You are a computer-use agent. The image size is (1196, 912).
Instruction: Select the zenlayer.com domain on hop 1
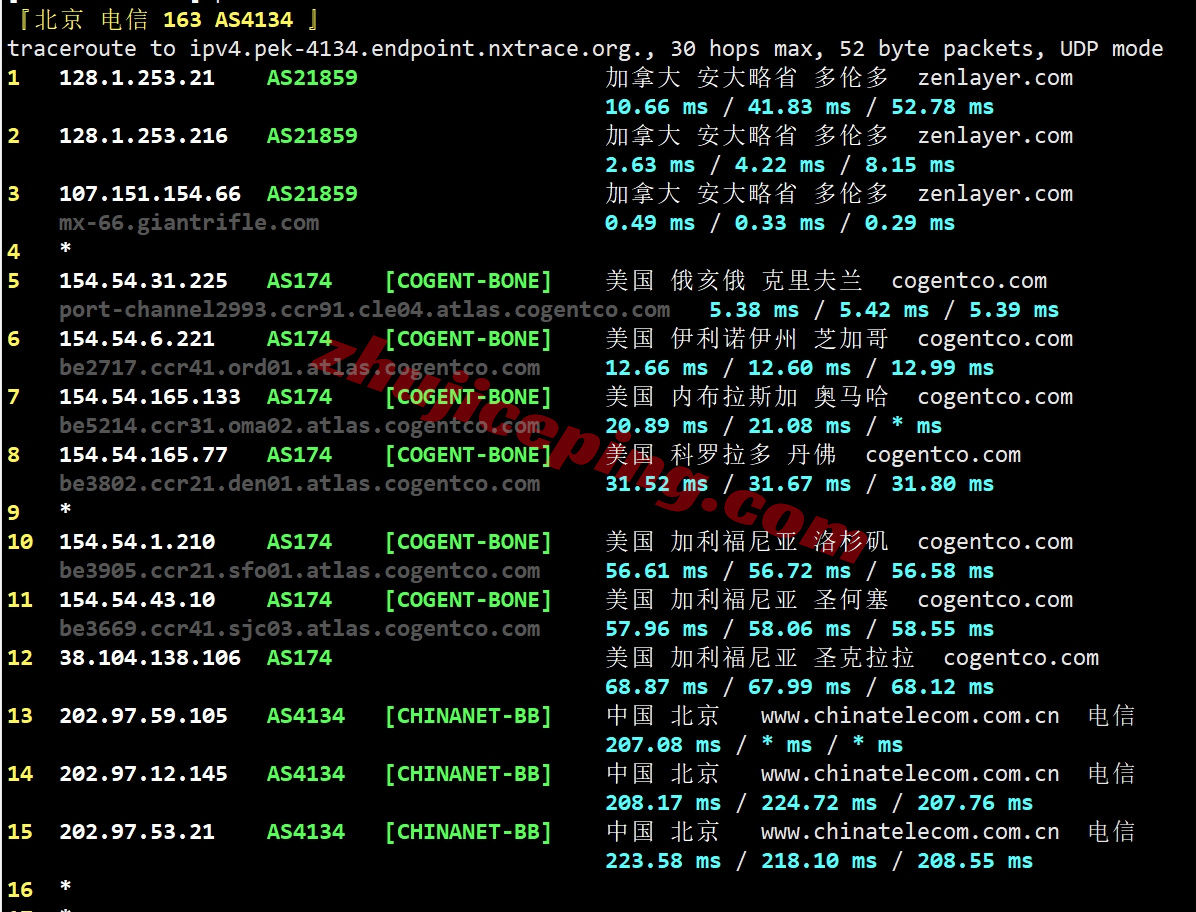pos(995,78)
